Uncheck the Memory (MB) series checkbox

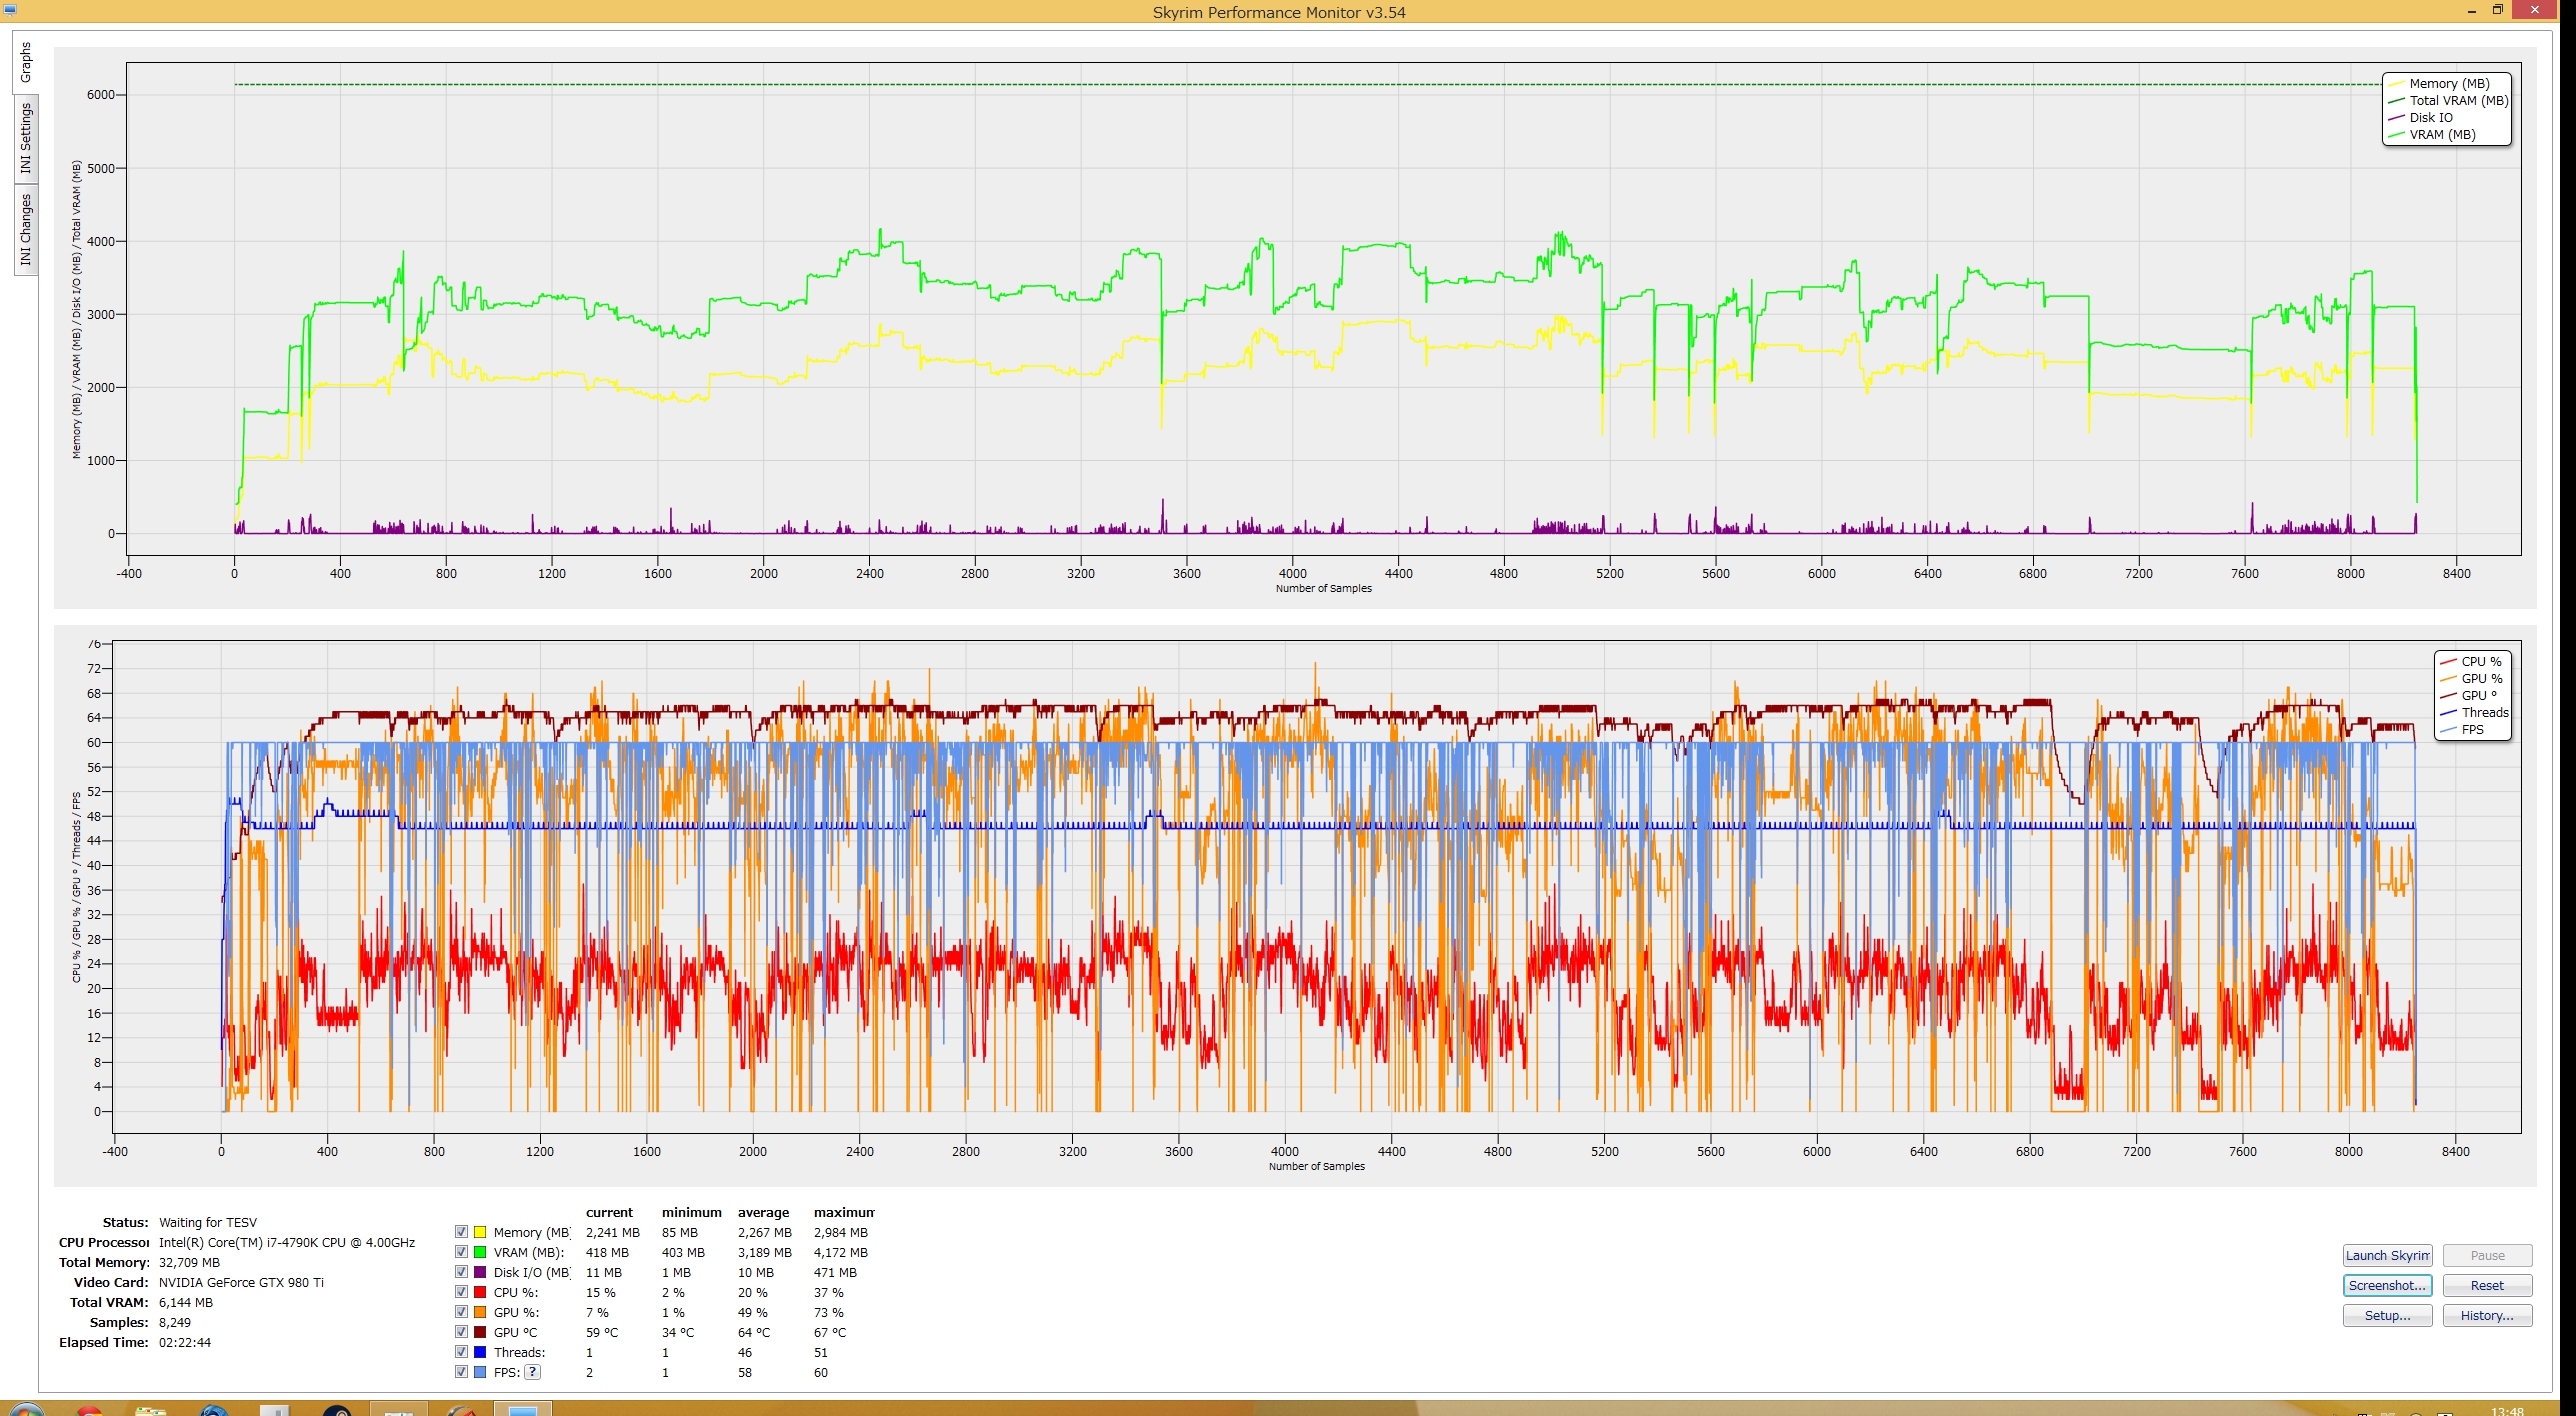click(461, 1232)
